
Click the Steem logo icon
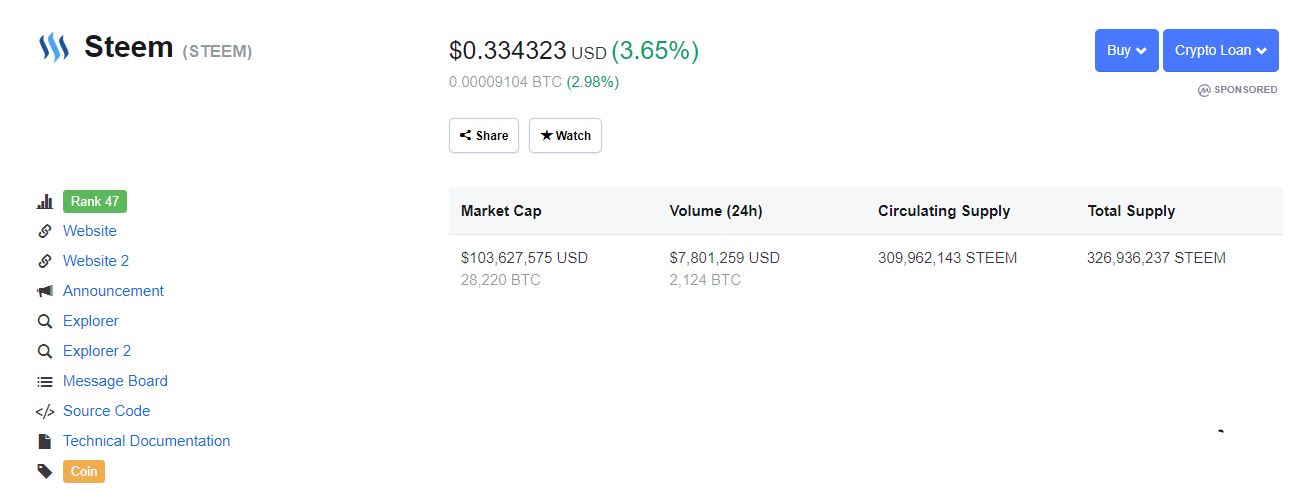pyautogui.click(x=53, y=47)
